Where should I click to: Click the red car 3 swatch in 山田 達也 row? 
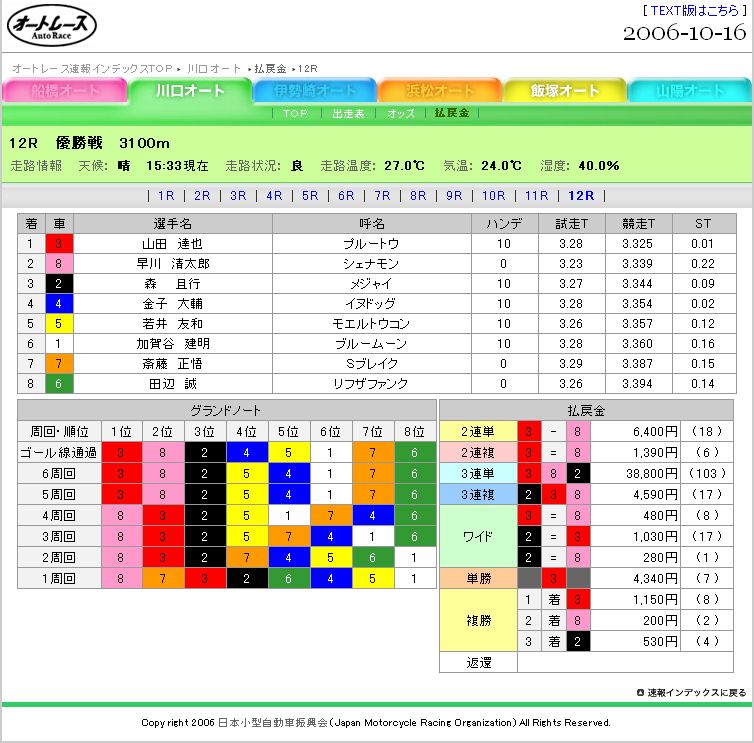59,244
